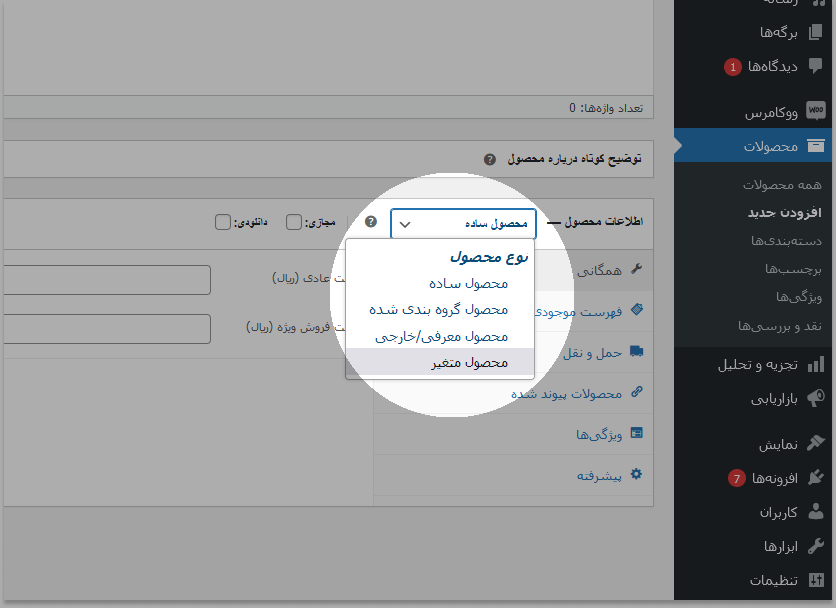Choose external product (محصول معرفی/خارجی) option

coord(441,336)
